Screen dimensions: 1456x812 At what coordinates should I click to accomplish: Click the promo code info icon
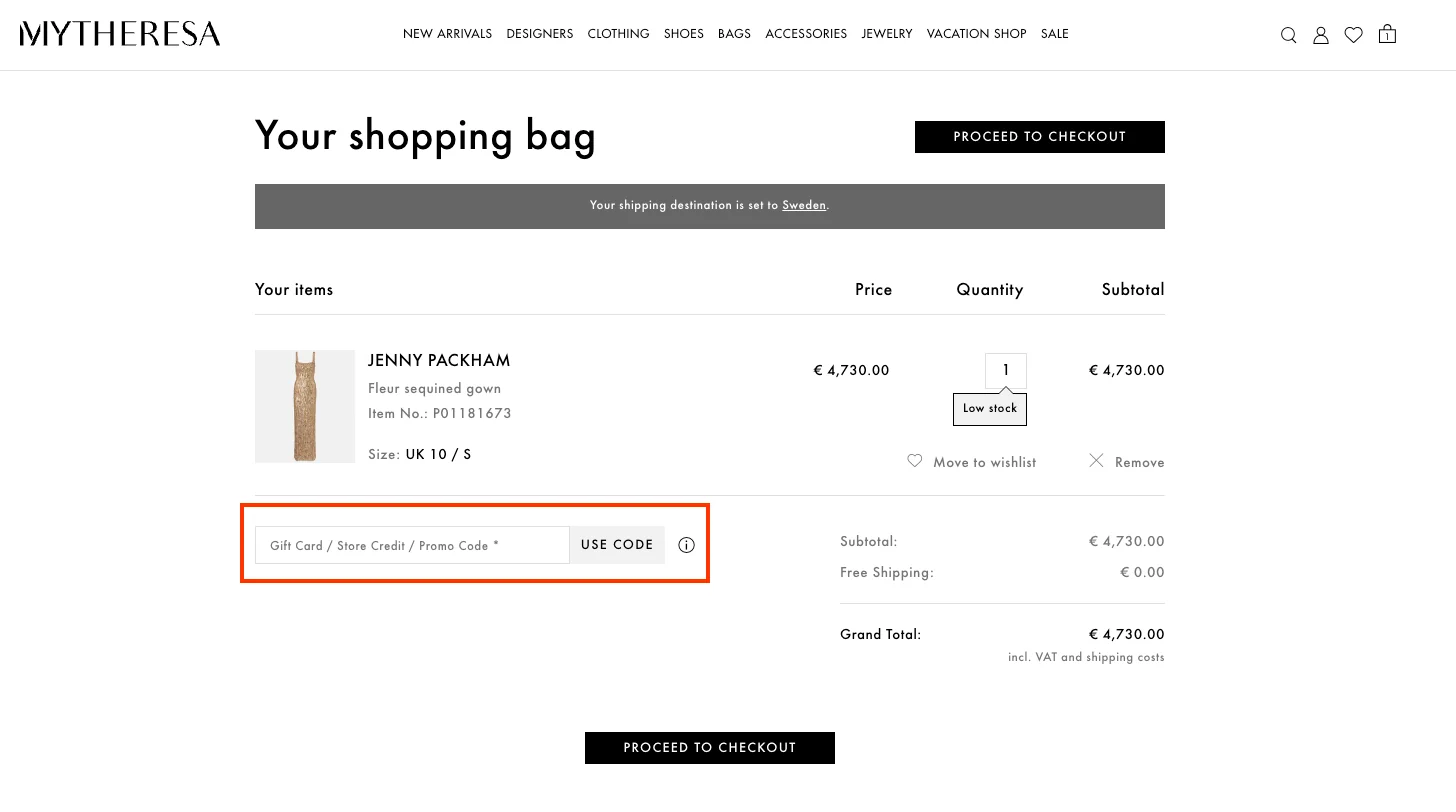686,545
